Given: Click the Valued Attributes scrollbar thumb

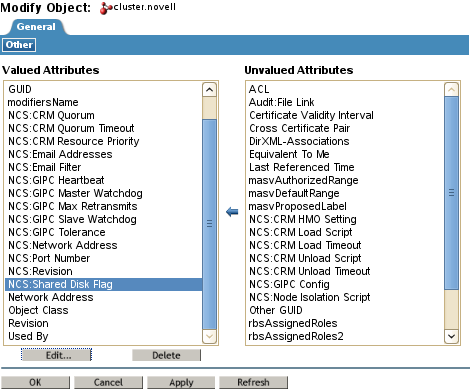Looking at the screenshot, I should [x=210, y=224].
